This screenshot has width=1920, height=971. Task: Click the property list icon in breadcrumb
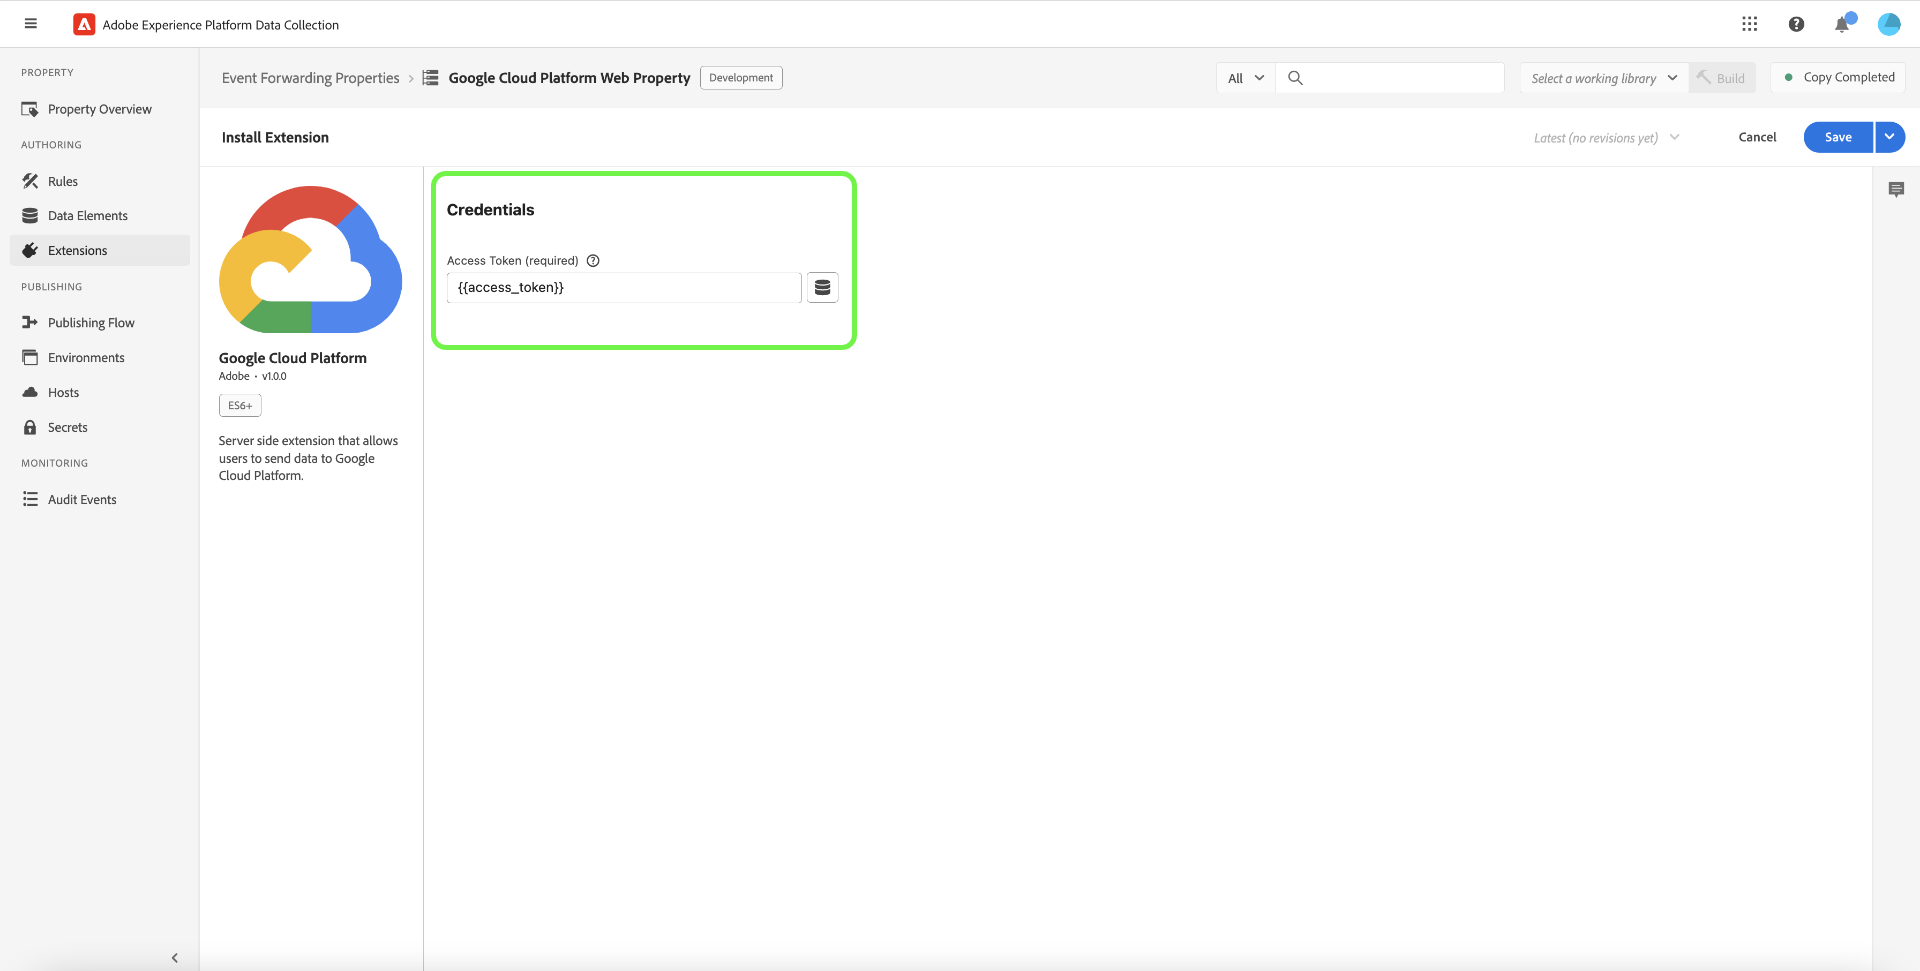click(430, 78)
